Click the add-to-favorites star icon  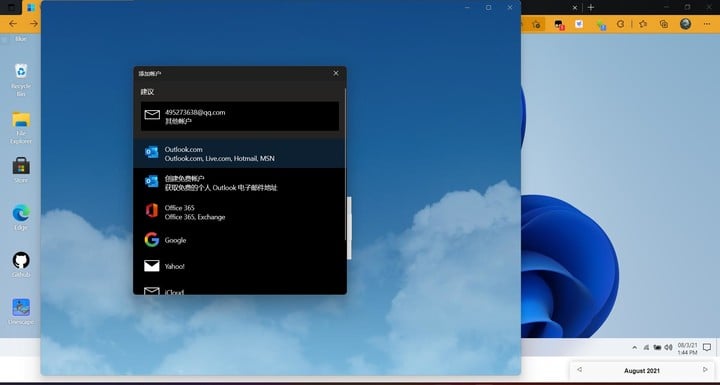pos(536,24)
